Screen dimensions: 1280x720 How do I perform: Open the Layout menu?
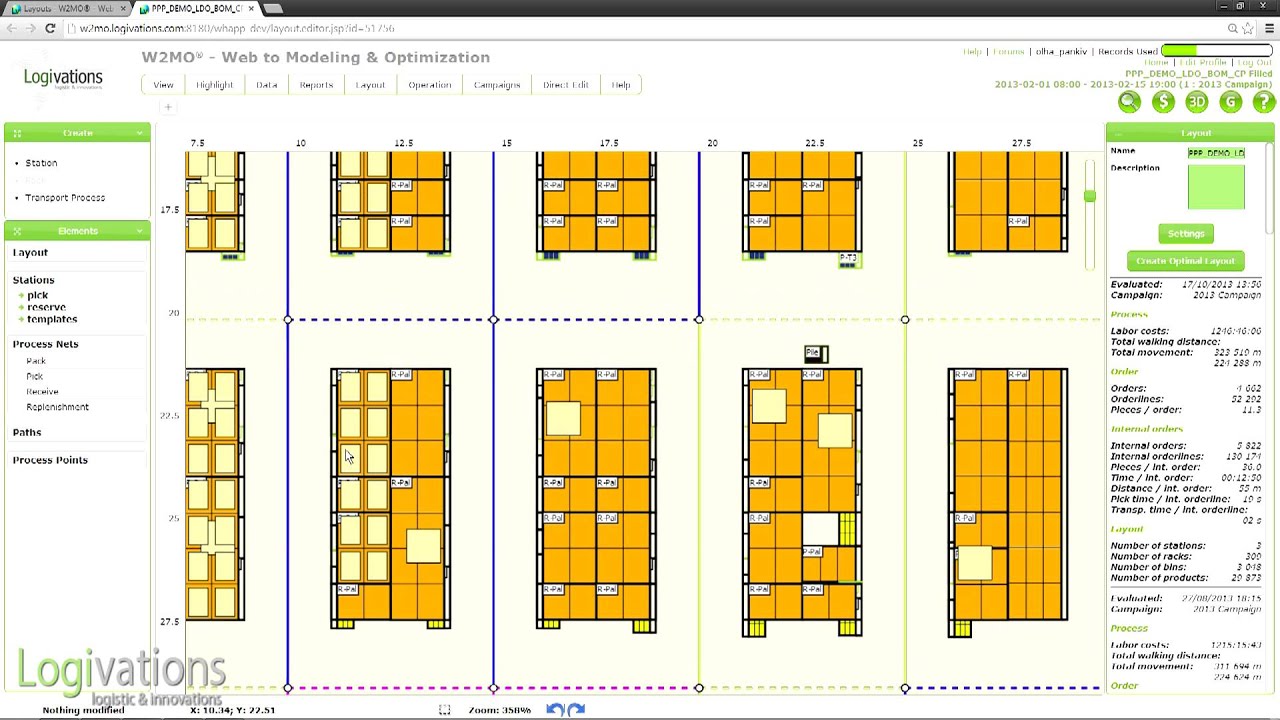370,85
